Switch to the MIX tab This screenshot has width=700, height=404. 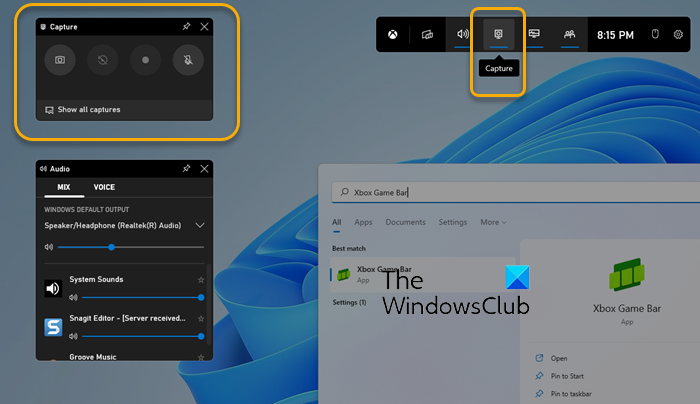pos(64,187)
